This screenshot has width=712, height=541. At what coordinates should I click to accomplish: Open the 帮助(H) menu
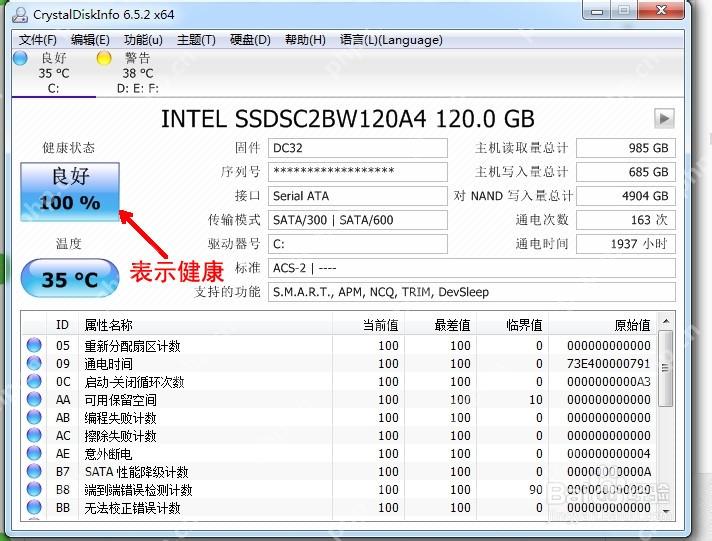pos(305,40)
